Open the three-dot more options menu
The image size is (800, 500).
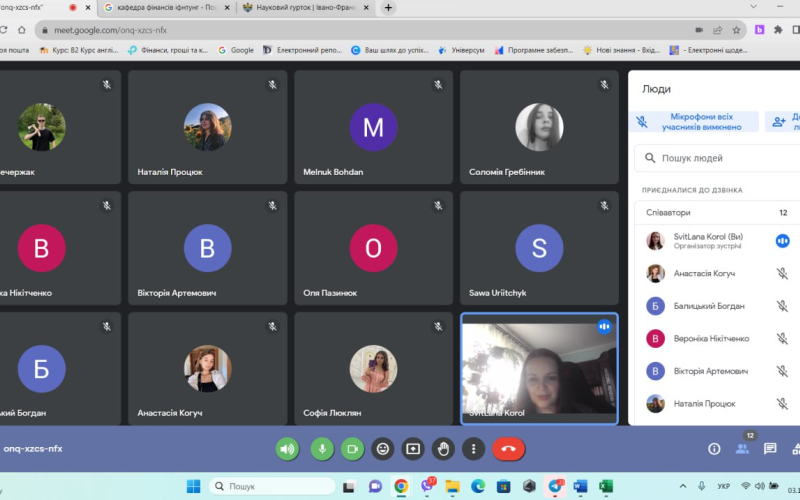tap(473, 449)
